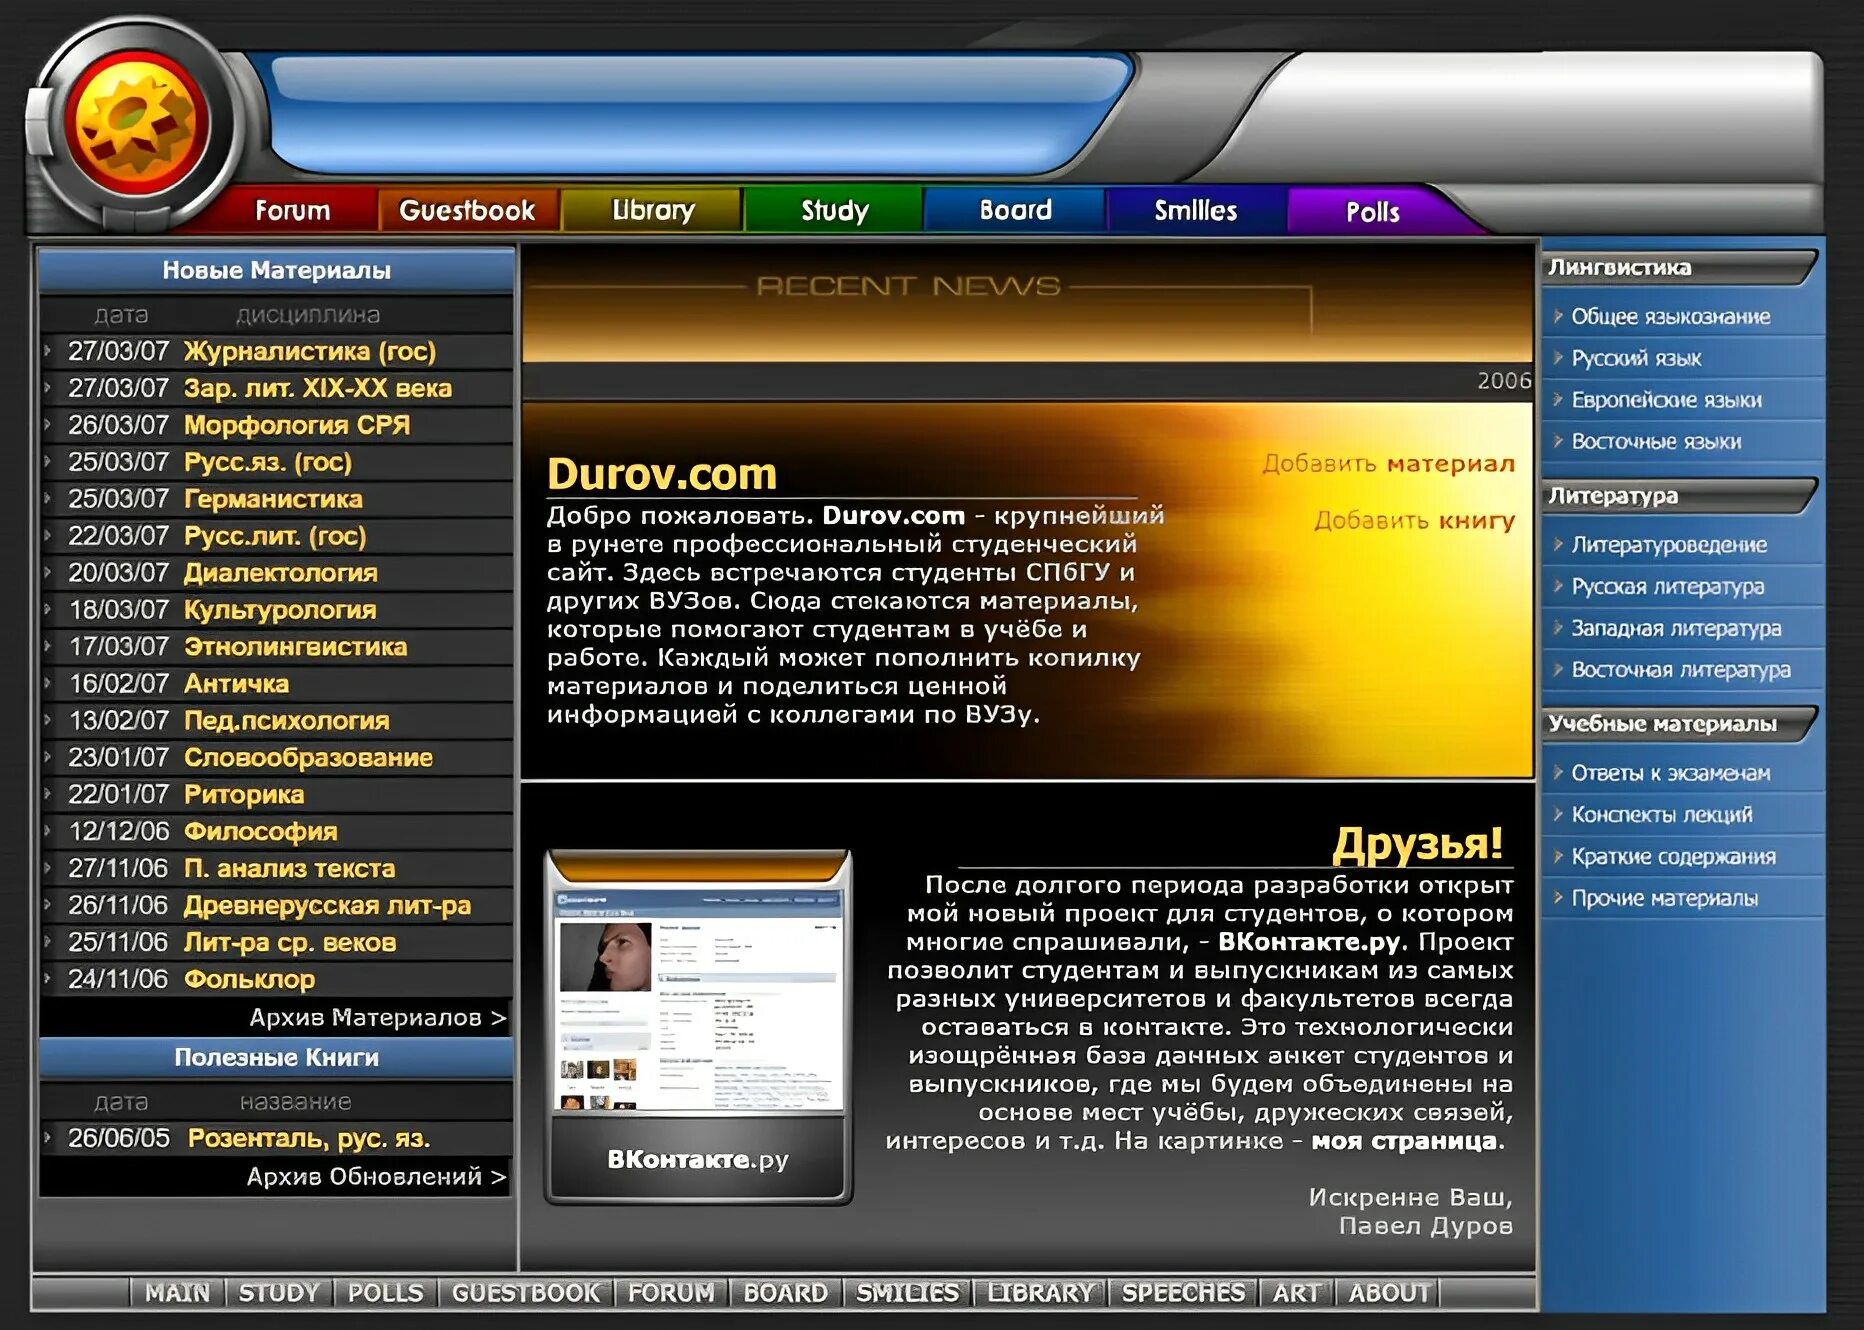Open the Smilies tab
The image size is (1864, 1330).
coord(1195,210)
